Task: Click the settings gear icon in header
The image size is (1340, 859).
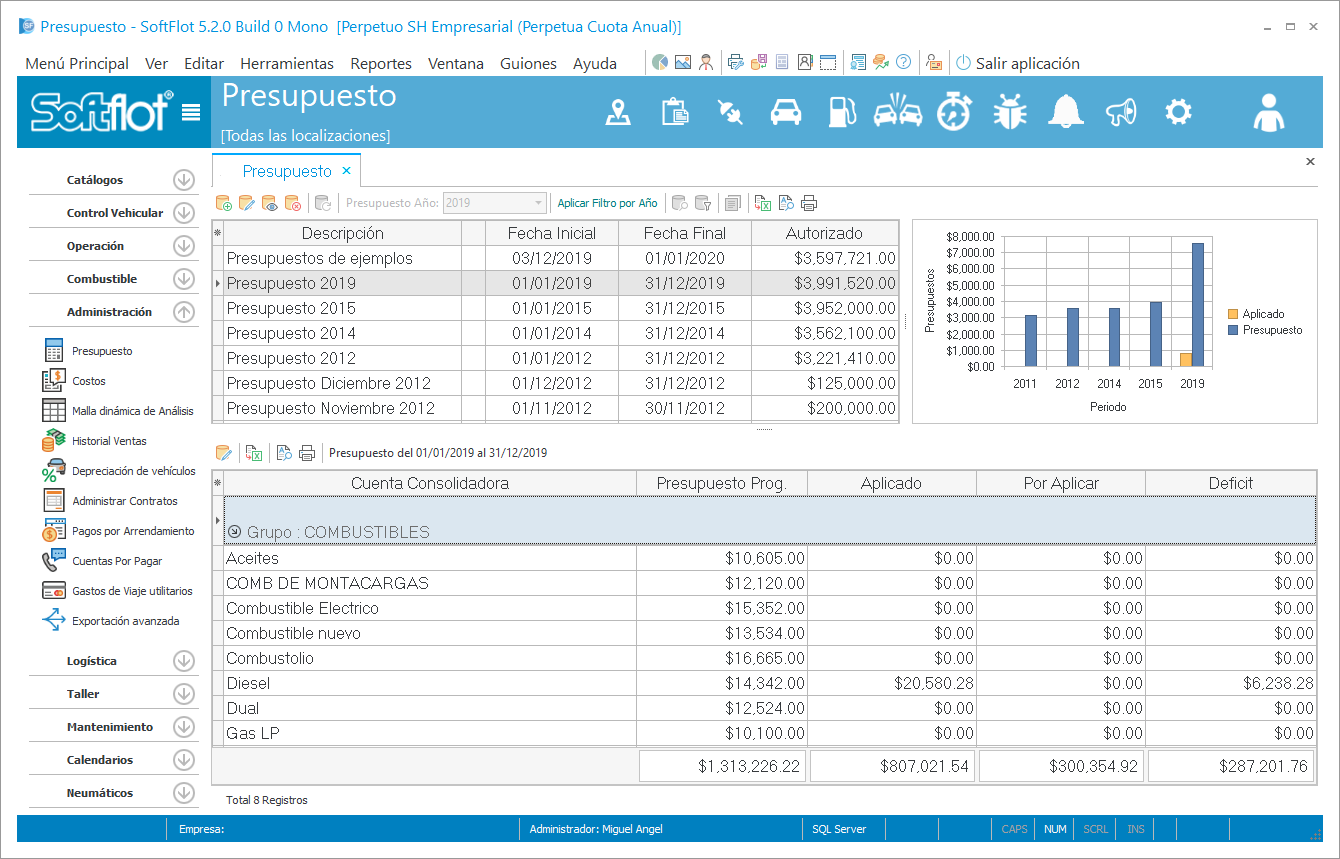Action: click(x=1178, y=112)
